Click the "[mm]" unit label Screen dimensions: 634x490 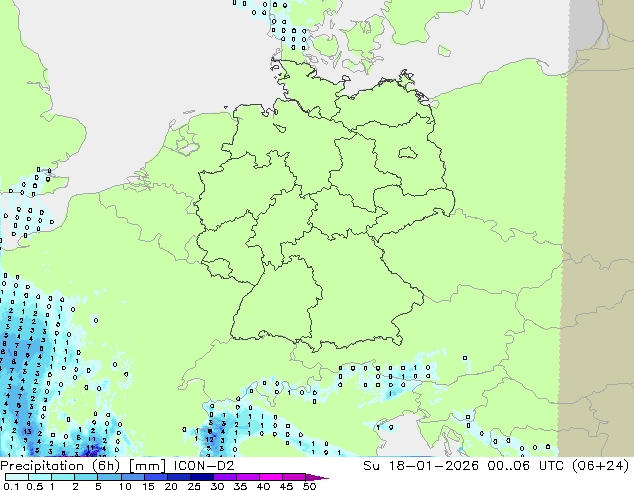(147, 466)
